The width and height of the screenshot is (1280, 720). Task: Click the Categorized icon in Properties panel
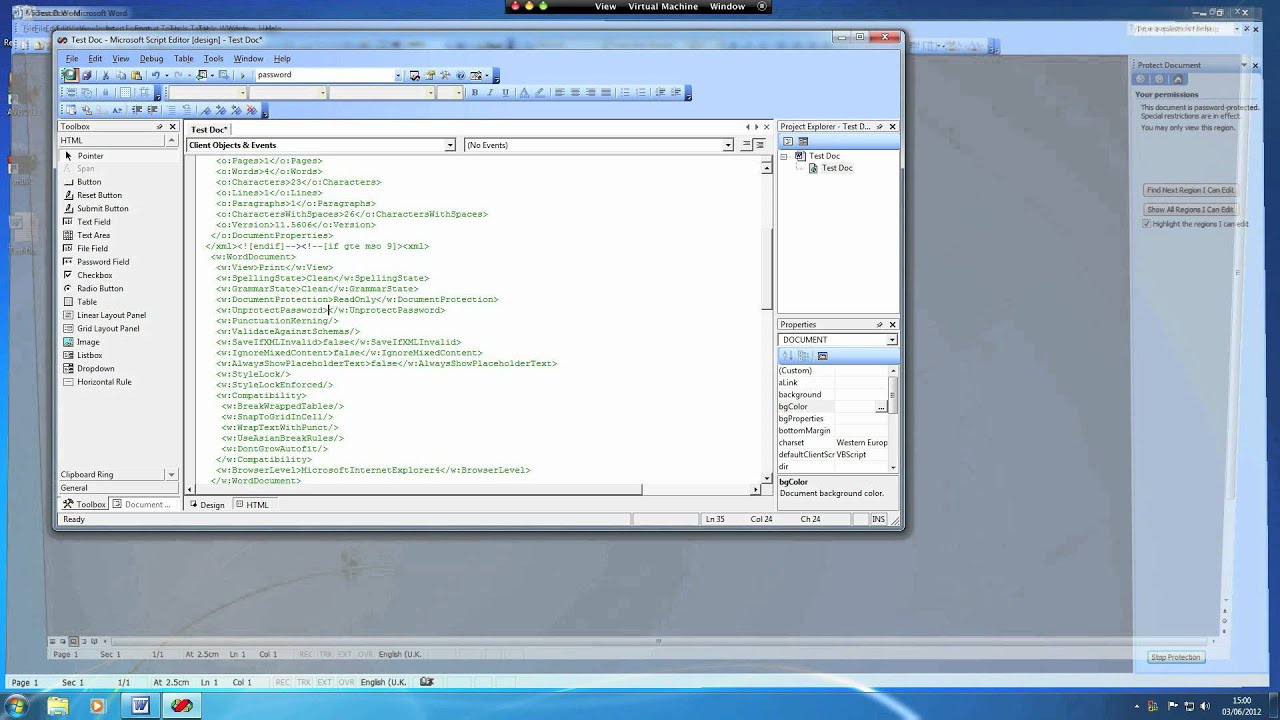click(803, 355)
